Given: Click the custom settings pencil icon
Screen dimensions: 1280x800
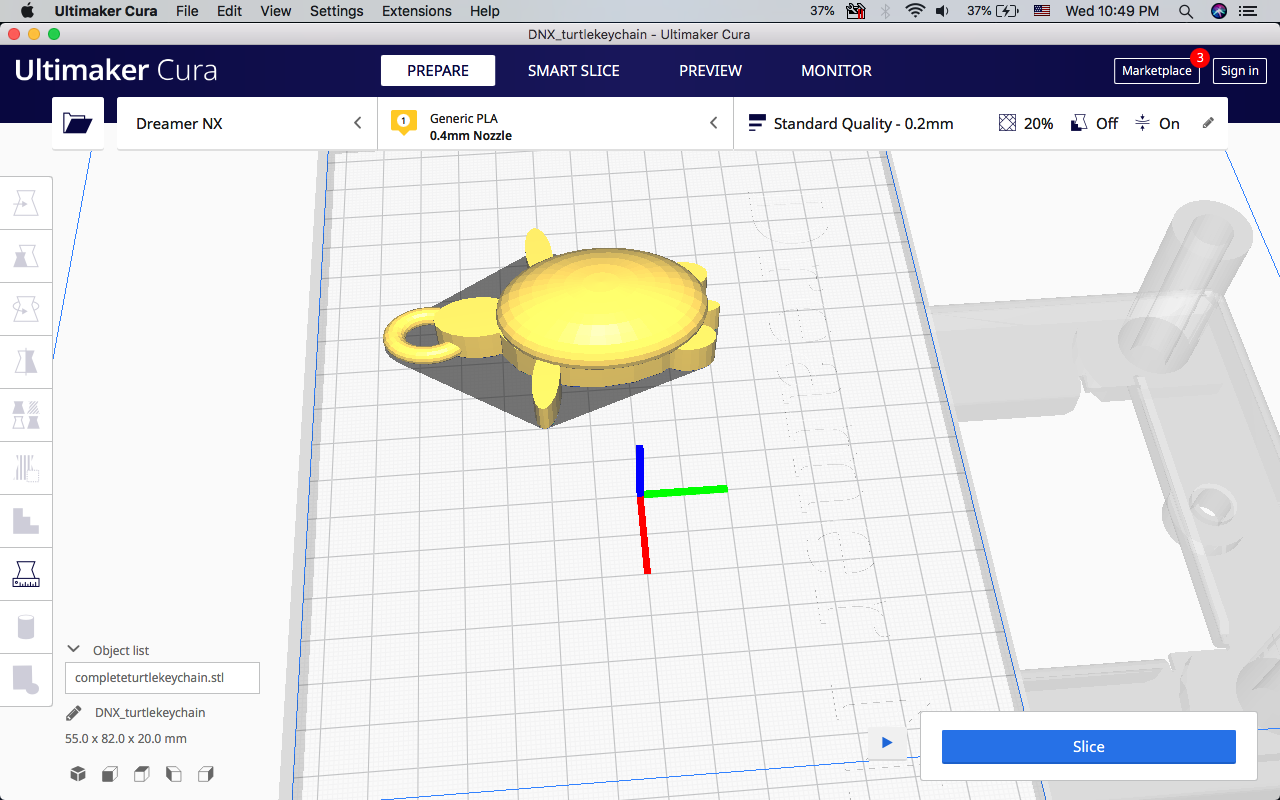Looking at the screenshot, I should 1208,123.
